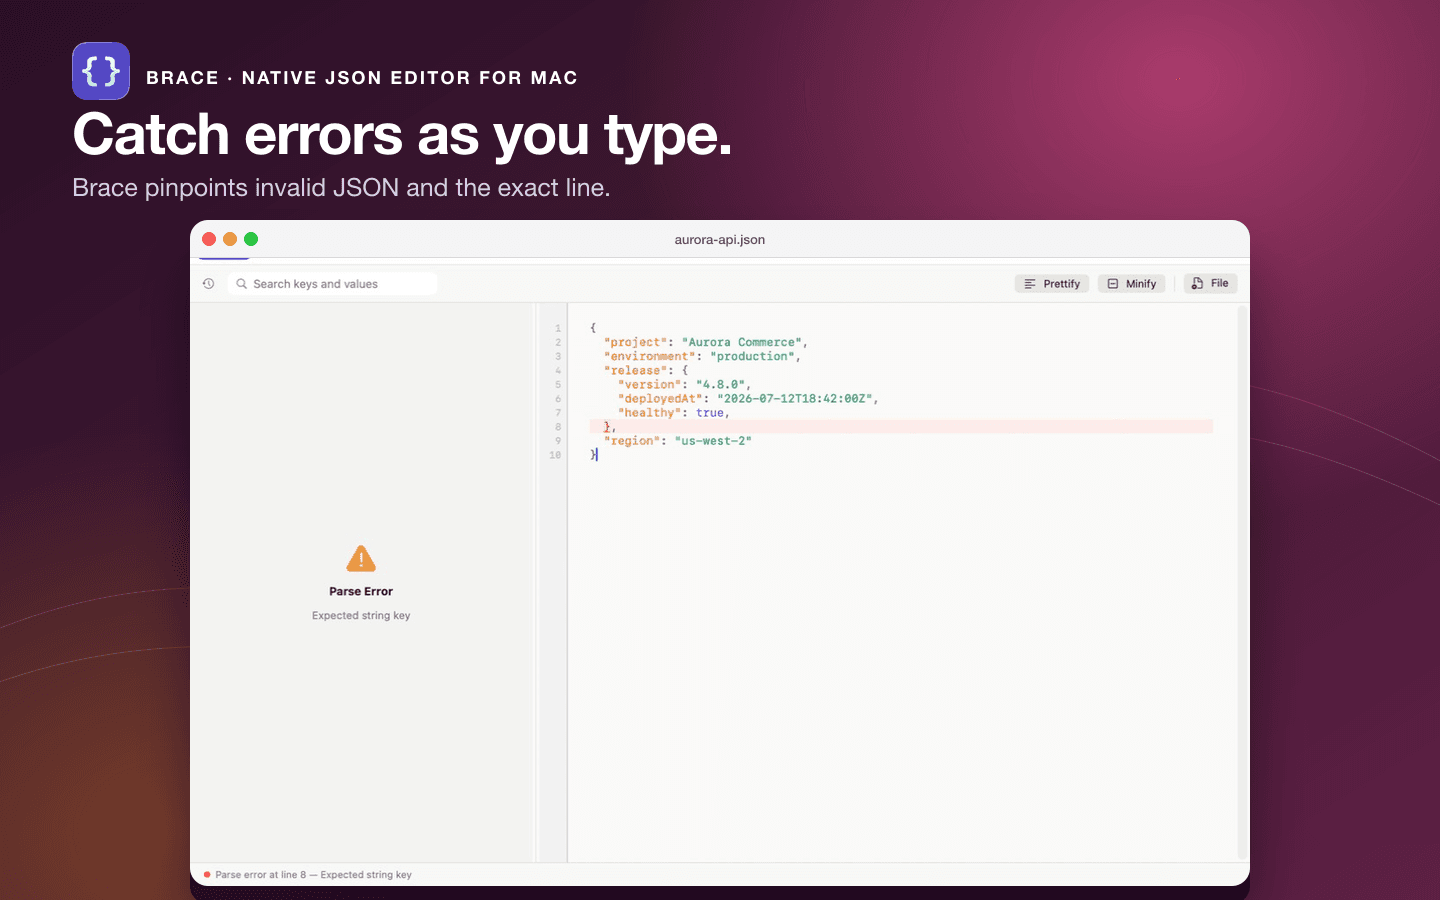Image resolution: width=1440 pixels, height=900 pixels.
Task: Focus the Search keys and values field
Action: 332,284
